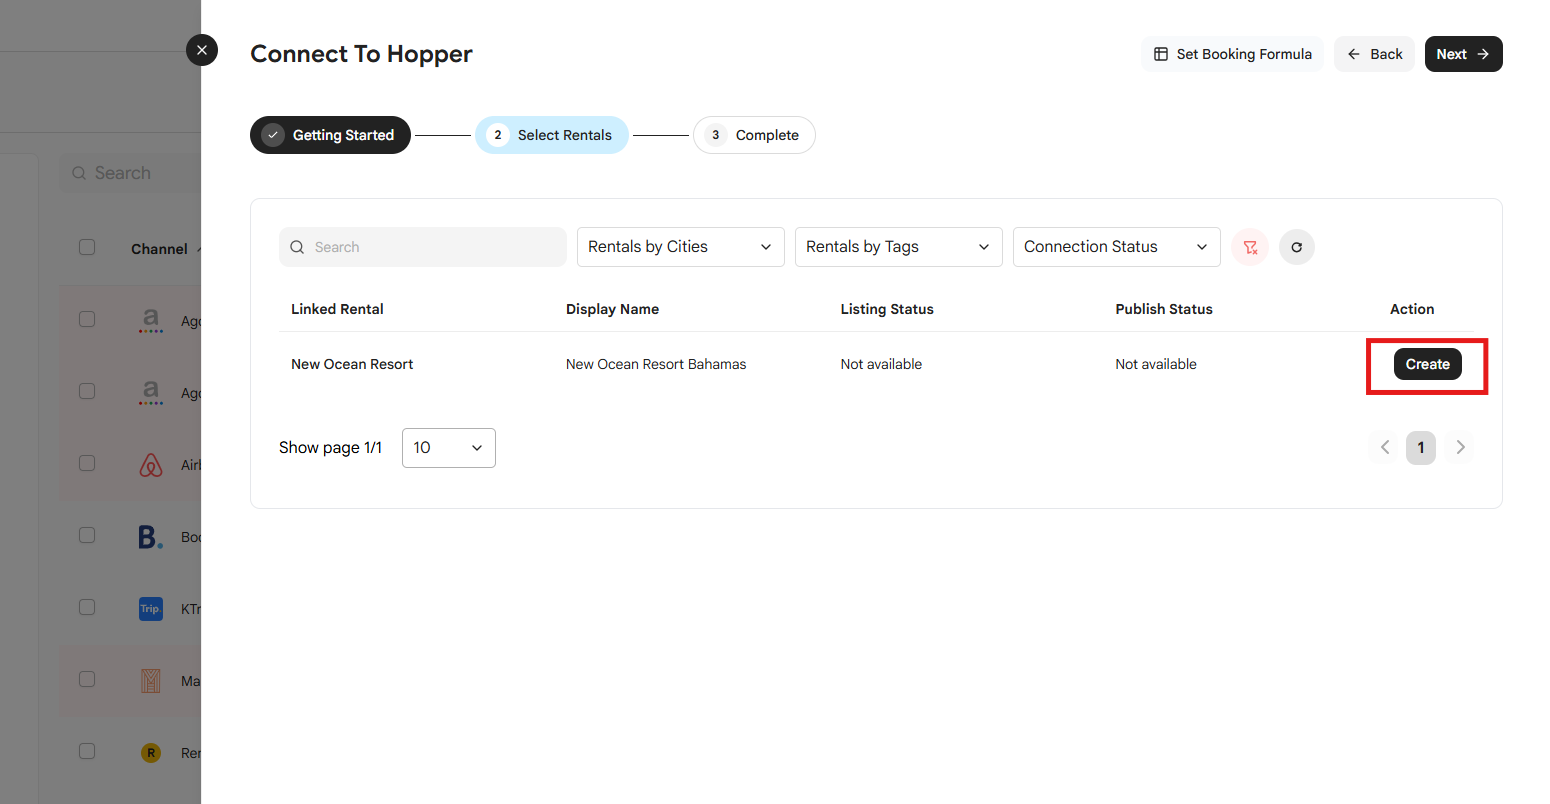Image resolution: width=1550 pixels, height=804 pixels.
Task: Click the Publish Status column header
Action: click(1164, 309)
